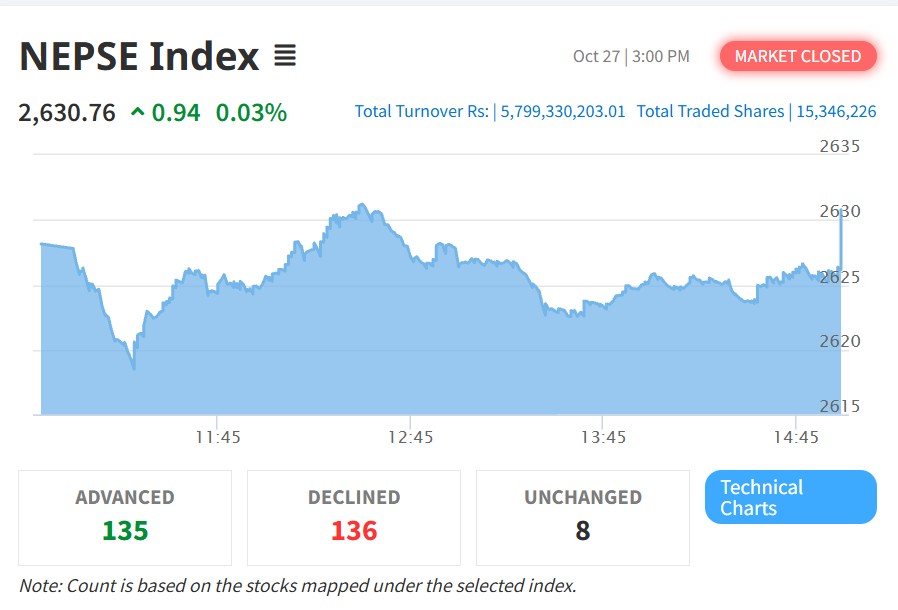The image size is (898, 610).
Task: Click the chart peak near 12:30
Action: pos(361,205)
